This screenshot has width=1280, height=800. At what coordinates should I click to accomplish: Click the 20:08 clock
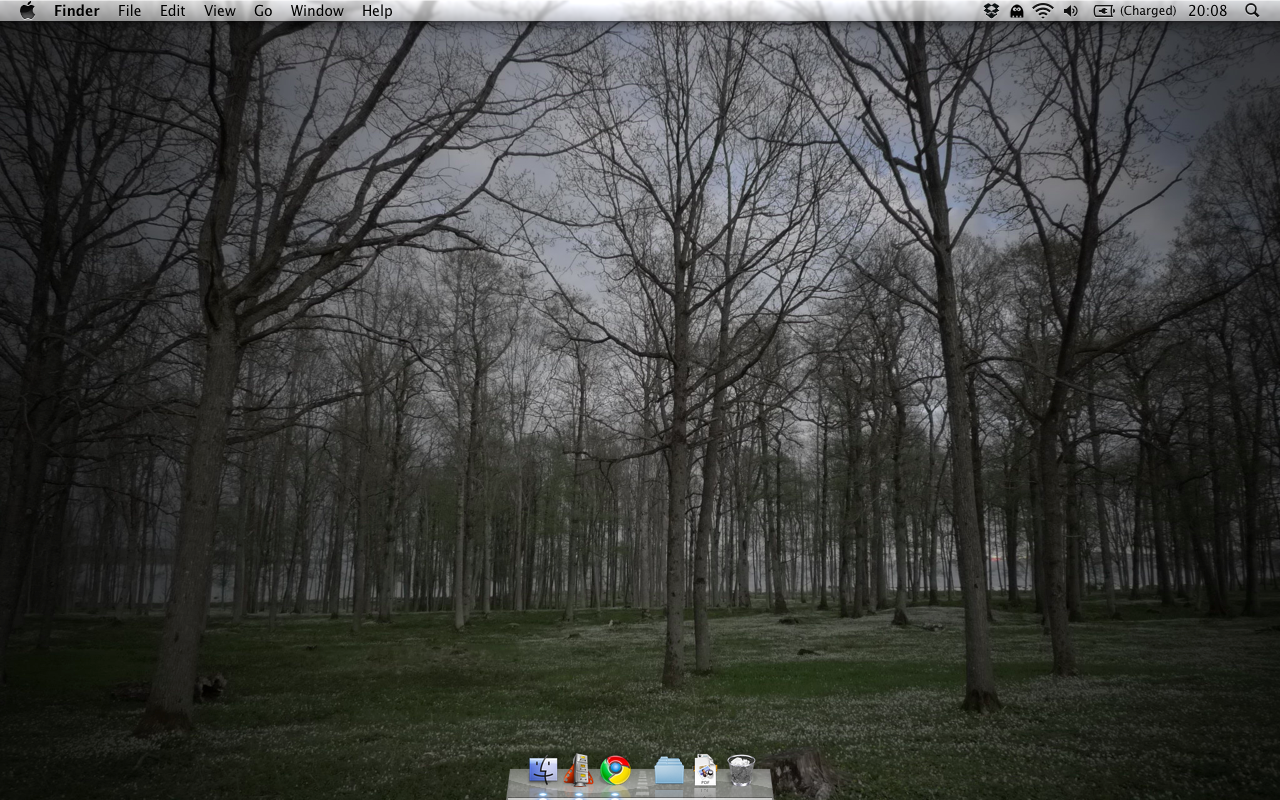[1207, 10]
